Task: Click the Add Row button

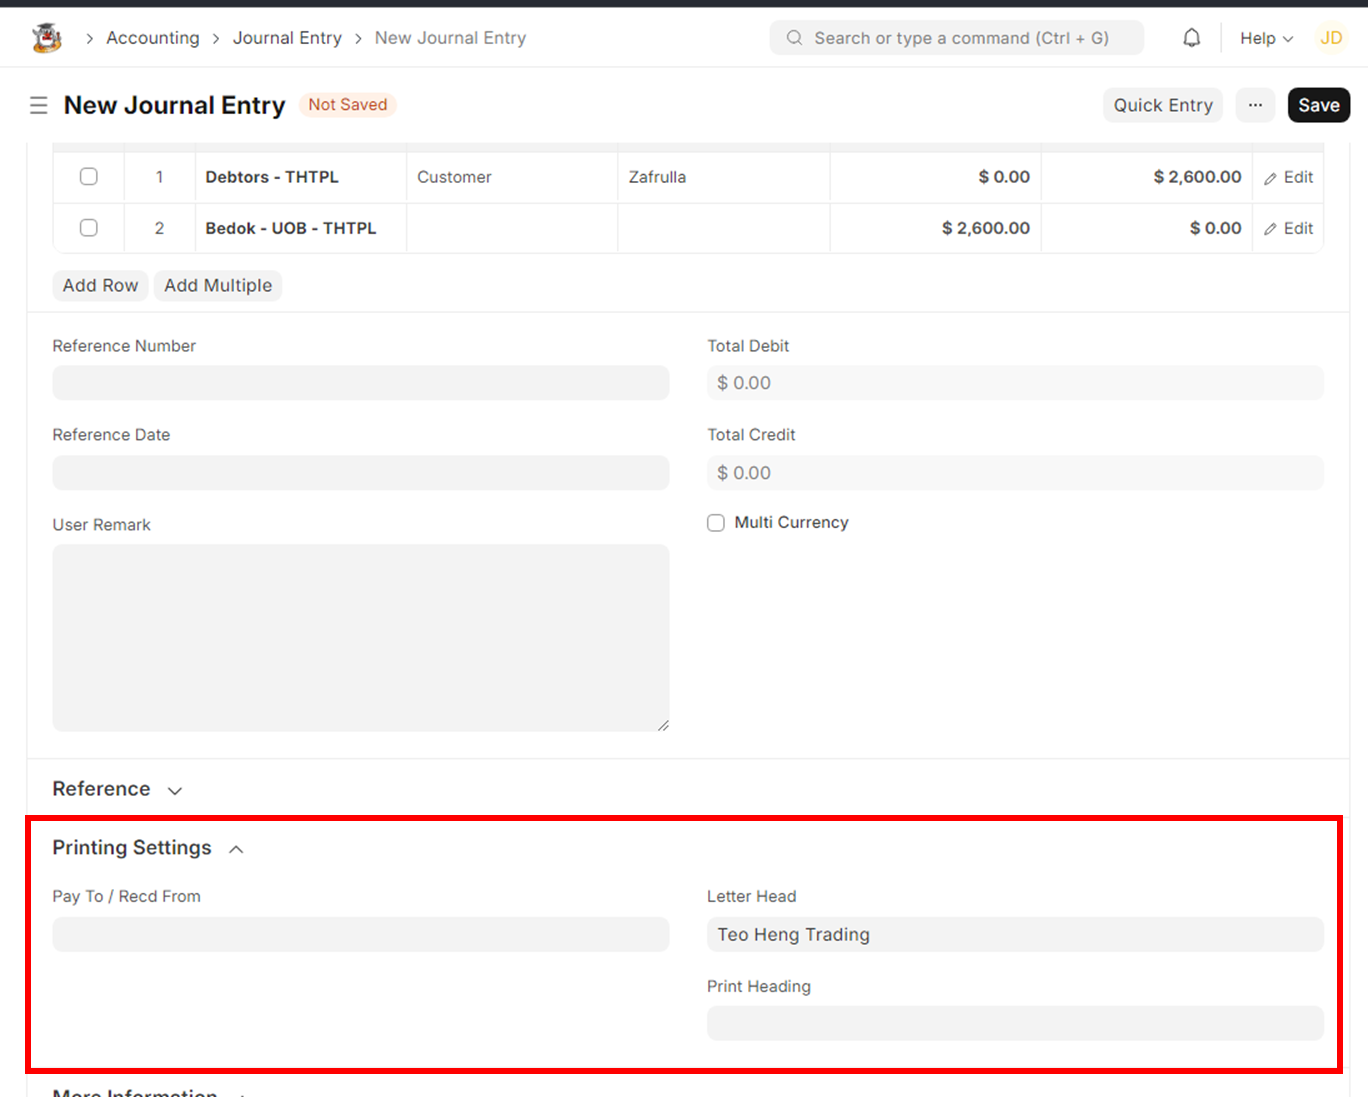Action: pos(100,285)
